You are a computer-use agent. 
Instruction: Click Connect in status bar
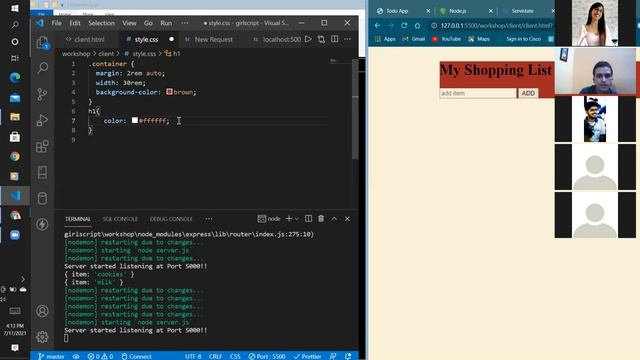[x=137, y=356]
